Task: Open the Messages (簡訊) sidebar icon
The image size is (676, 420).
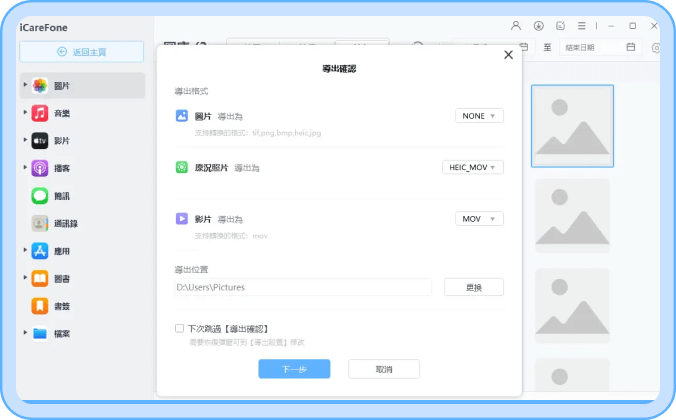Action: coord(40,196)
